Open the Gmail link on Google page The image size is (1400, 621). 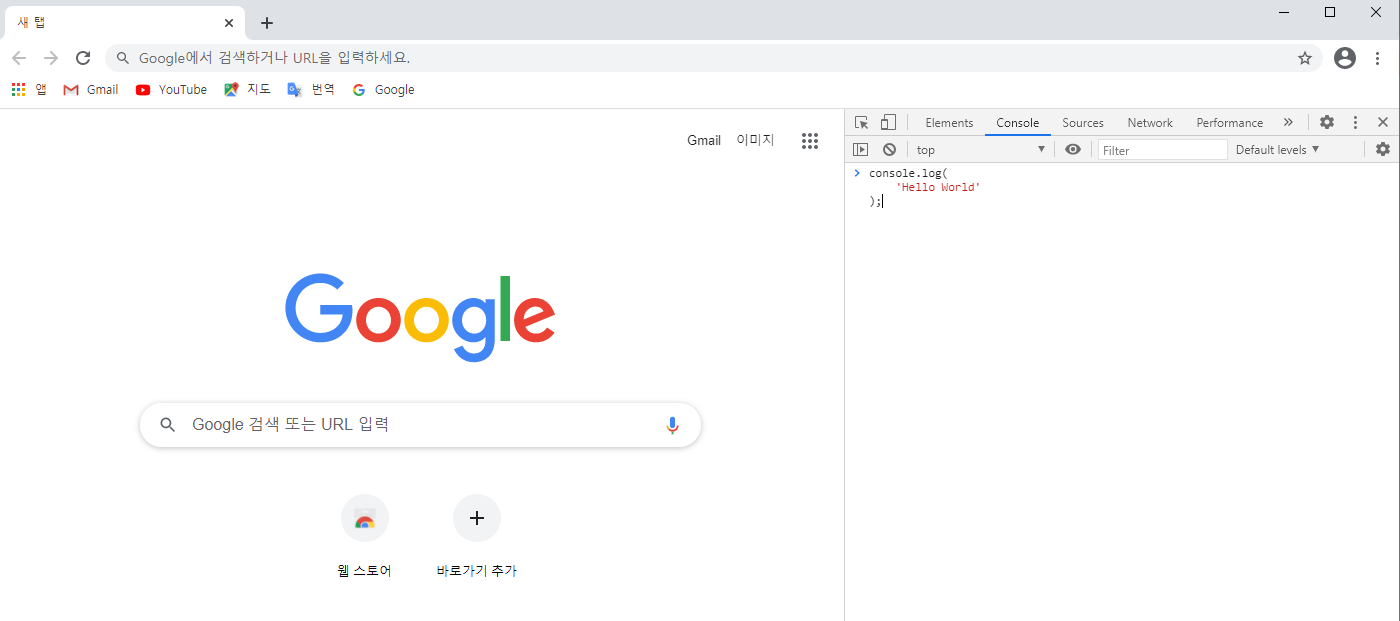coord(704,141)
